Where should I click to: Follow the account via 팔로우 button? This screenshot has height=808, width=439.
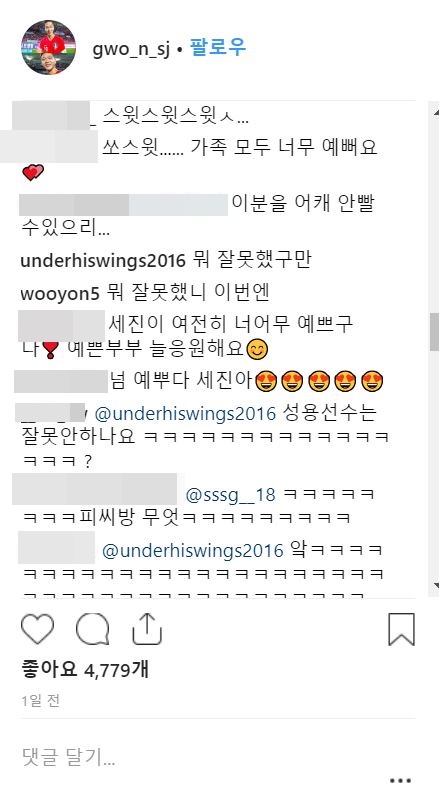218,48
